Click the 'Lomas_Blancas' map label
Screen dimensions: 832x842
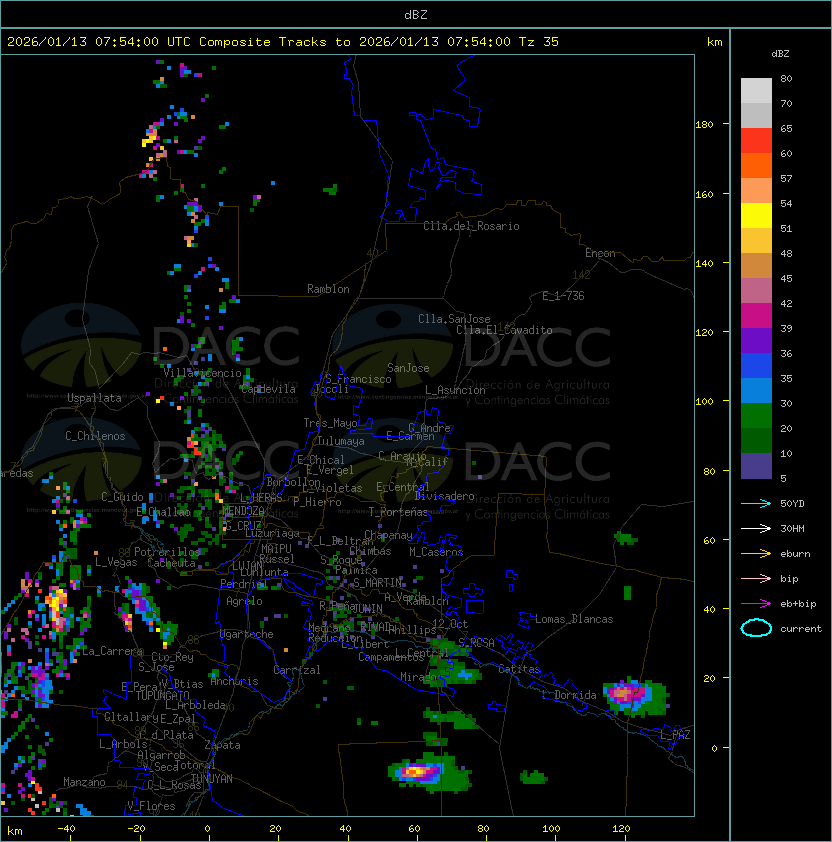point(574,619)
